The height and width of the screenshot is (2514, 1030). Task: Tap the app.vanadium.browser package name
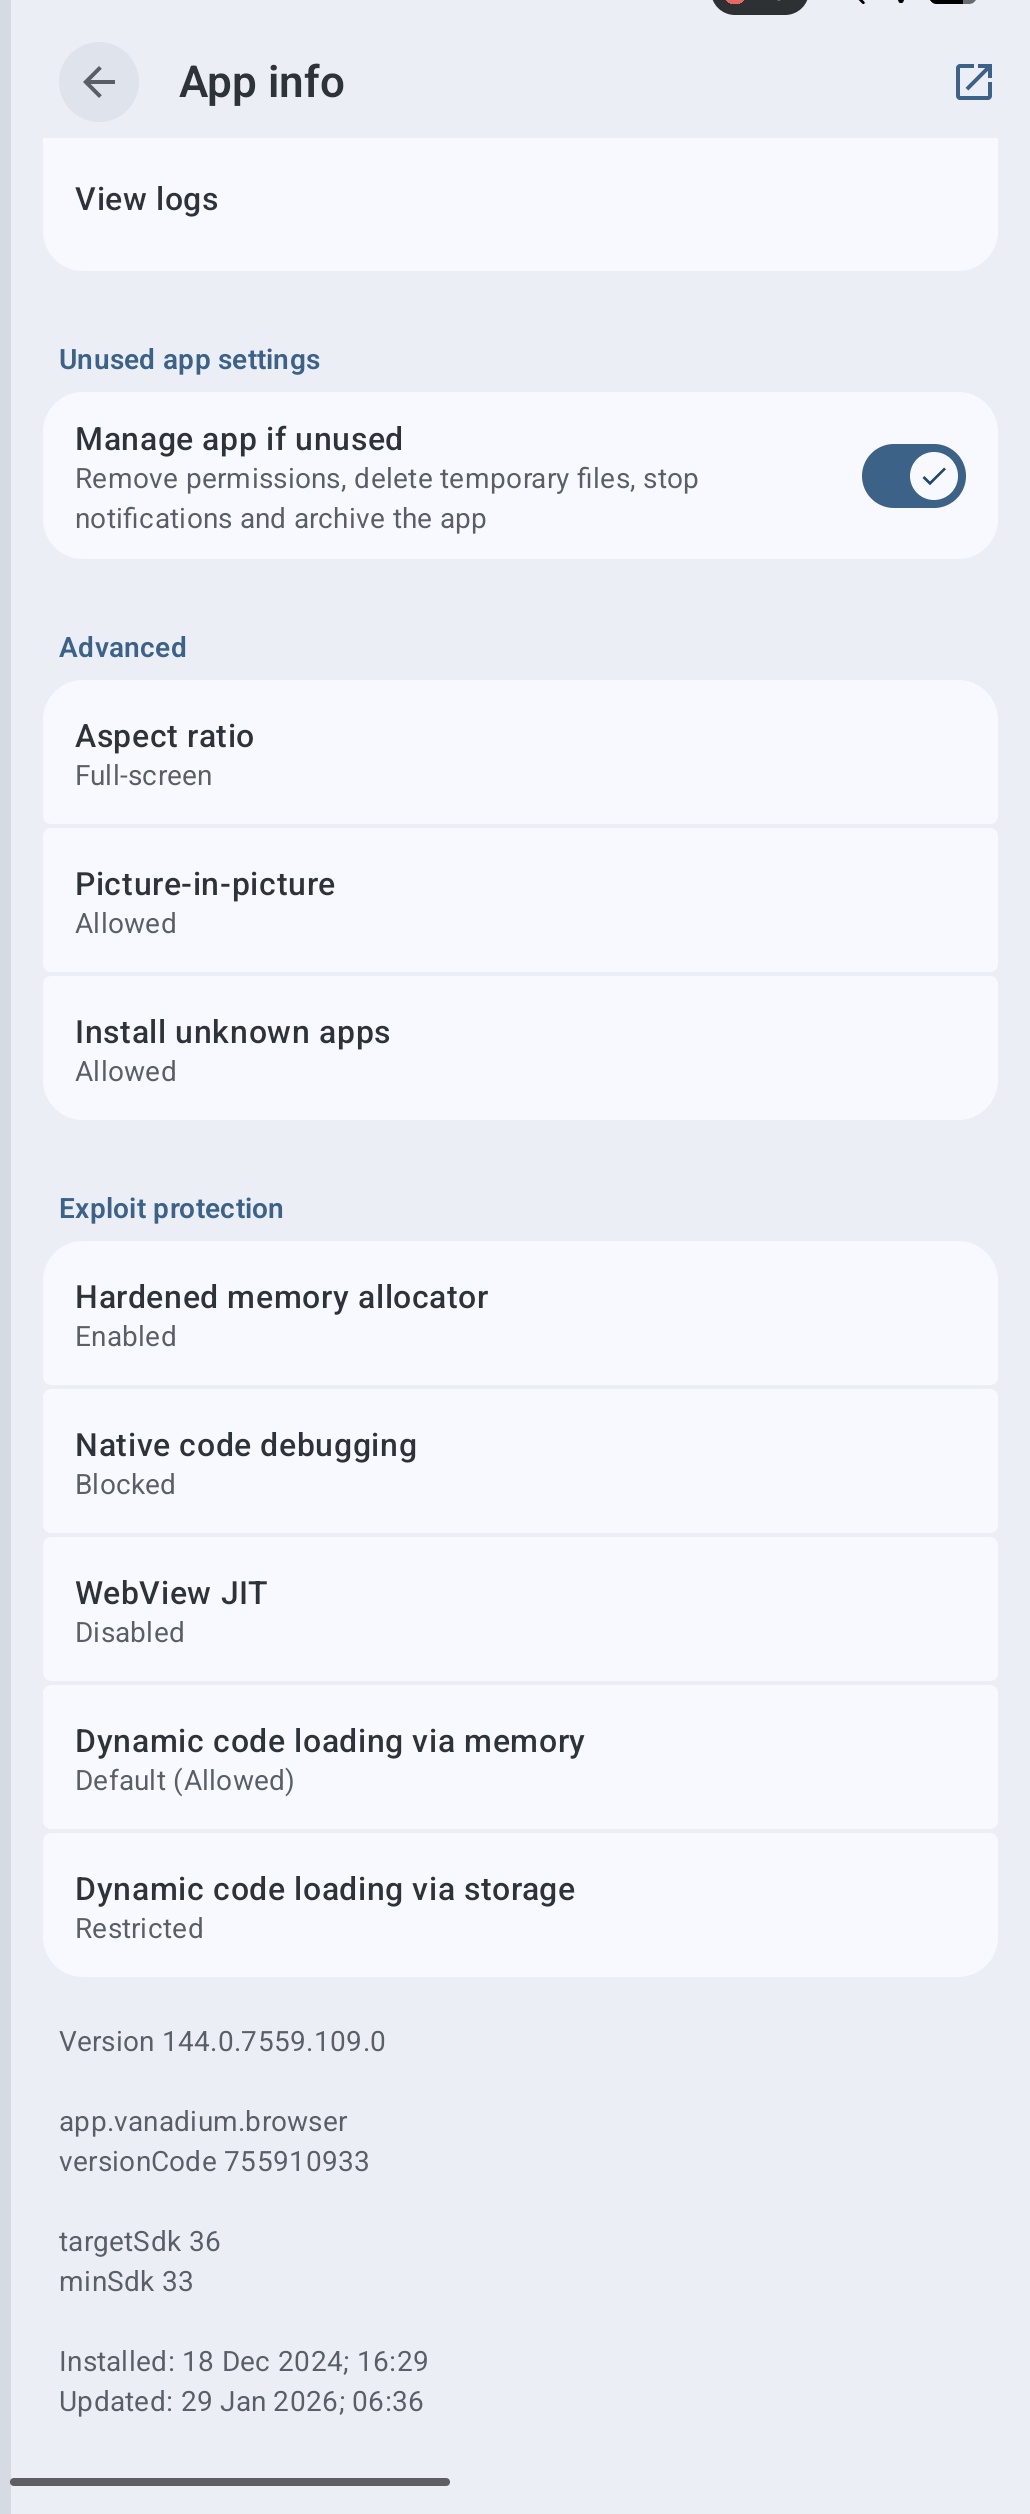pos(203,2121)
